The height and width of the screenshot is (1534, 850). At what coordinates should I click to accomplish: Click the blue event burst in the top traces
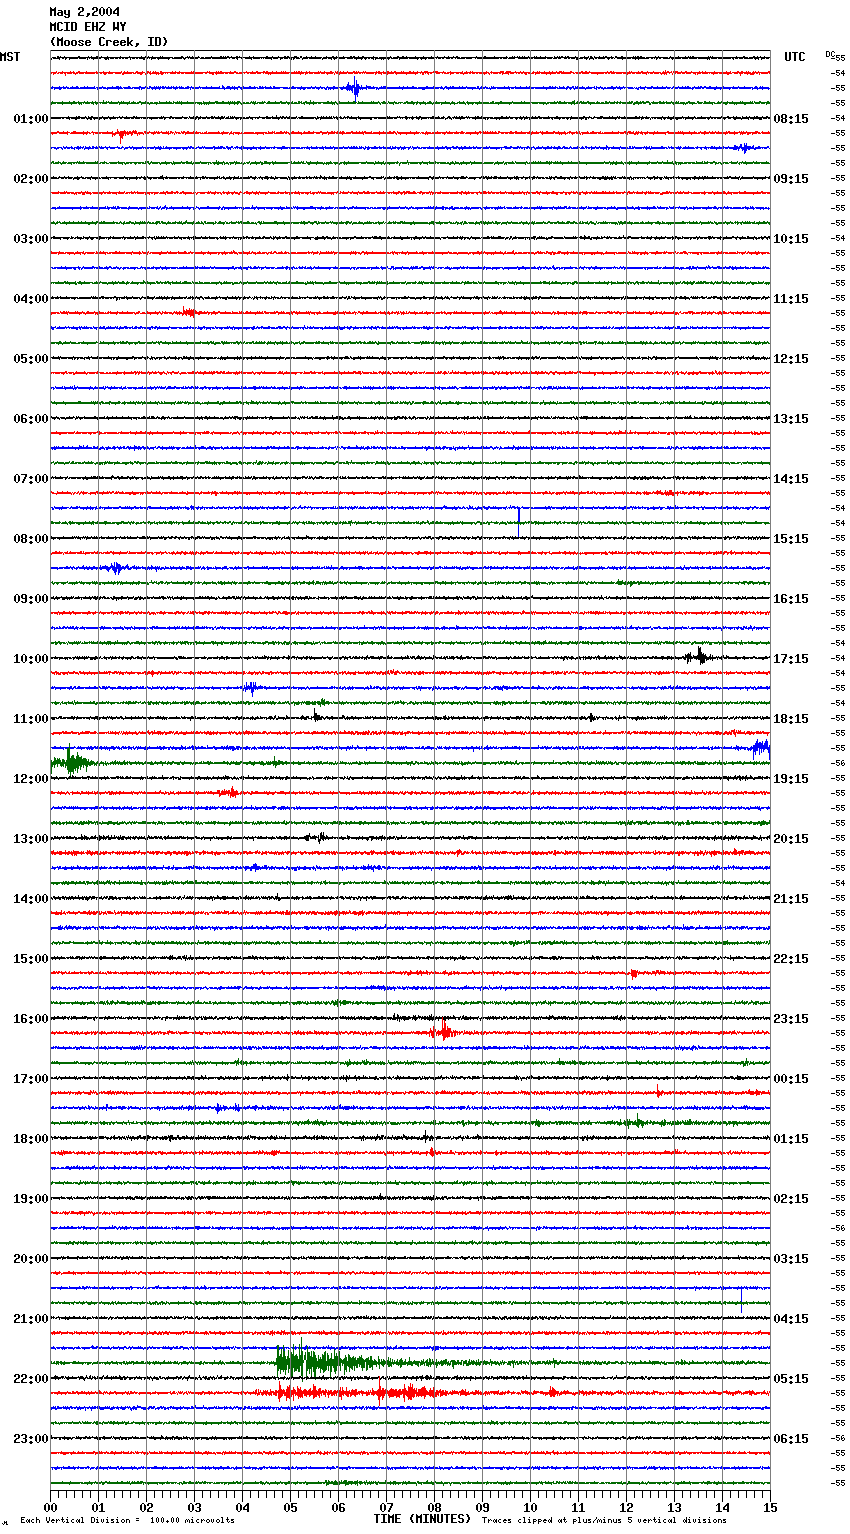tap(354, 88)
